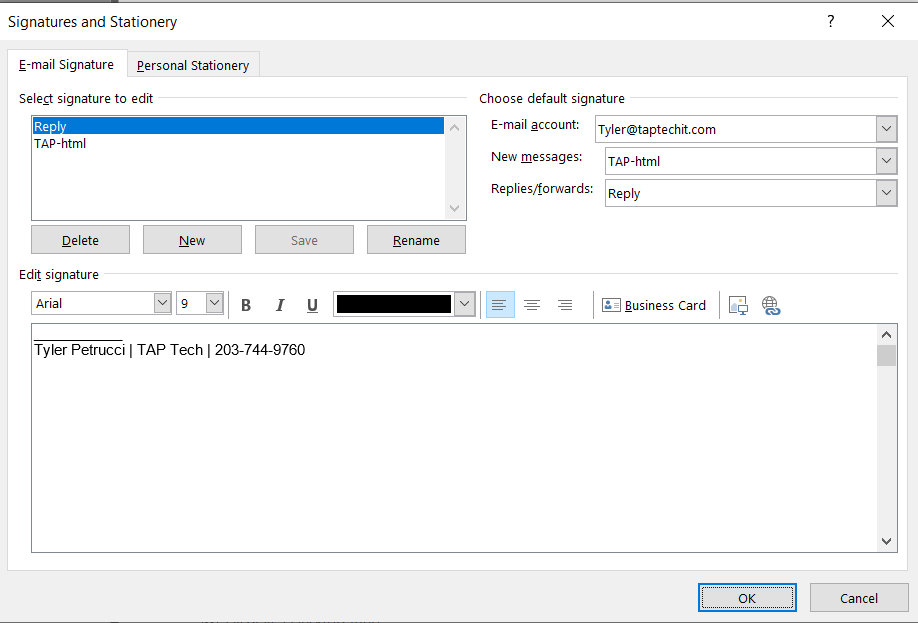
Task: Expand the E-mail account dropdown
Action: pos(886,129)
